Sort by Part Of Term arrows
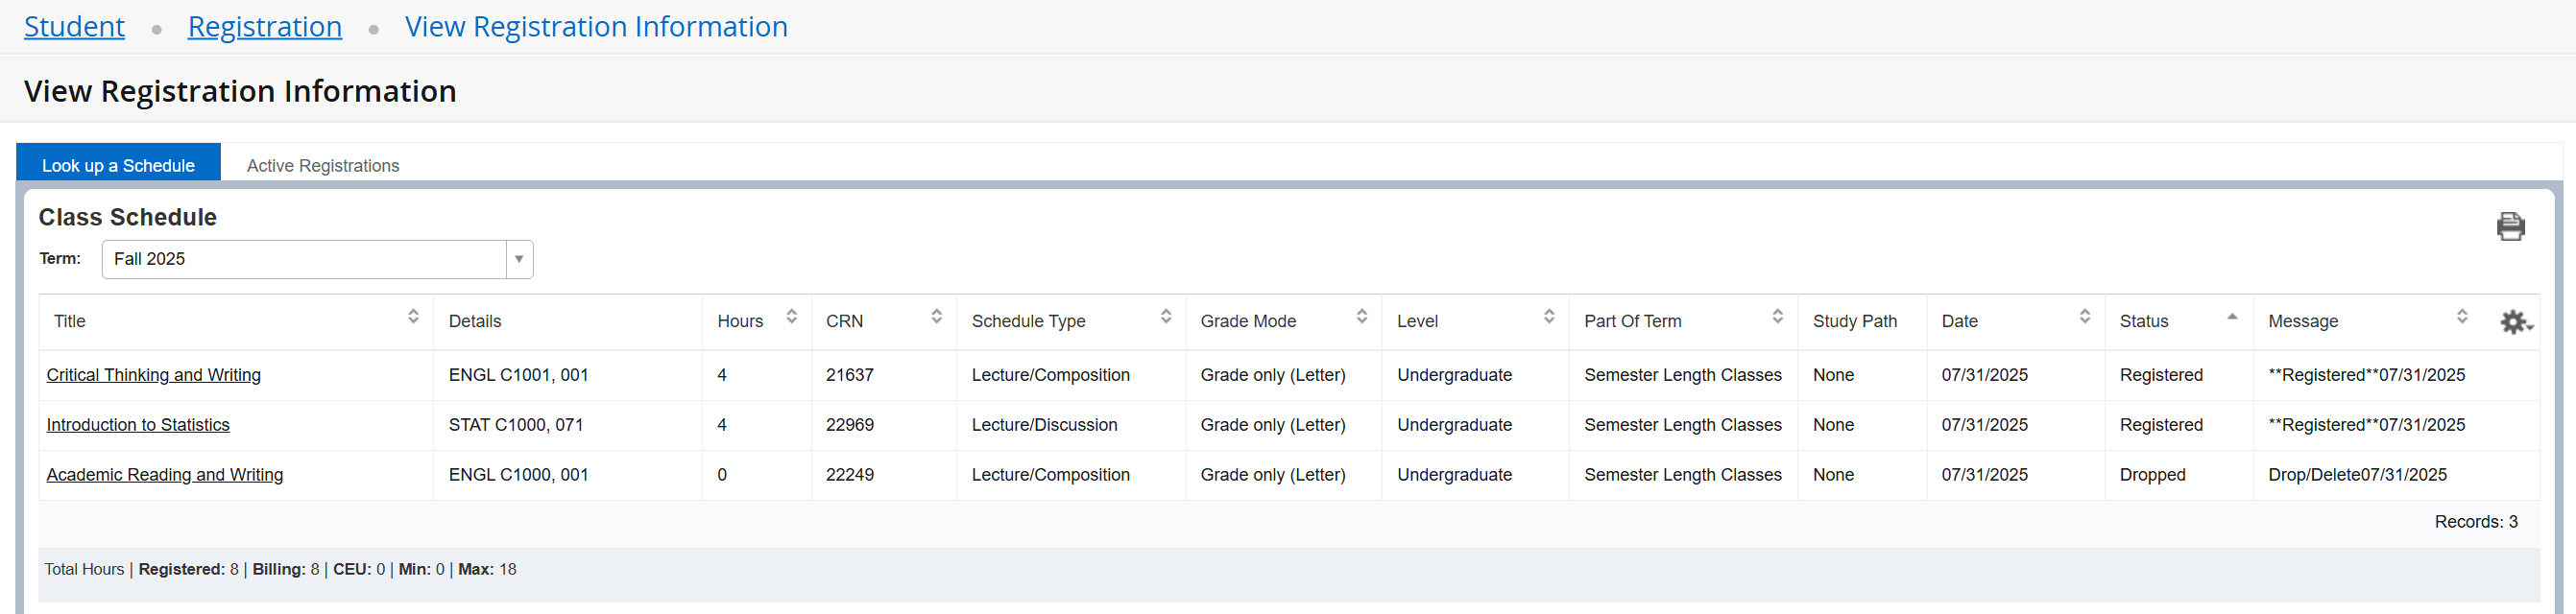 pos(1777,317)
